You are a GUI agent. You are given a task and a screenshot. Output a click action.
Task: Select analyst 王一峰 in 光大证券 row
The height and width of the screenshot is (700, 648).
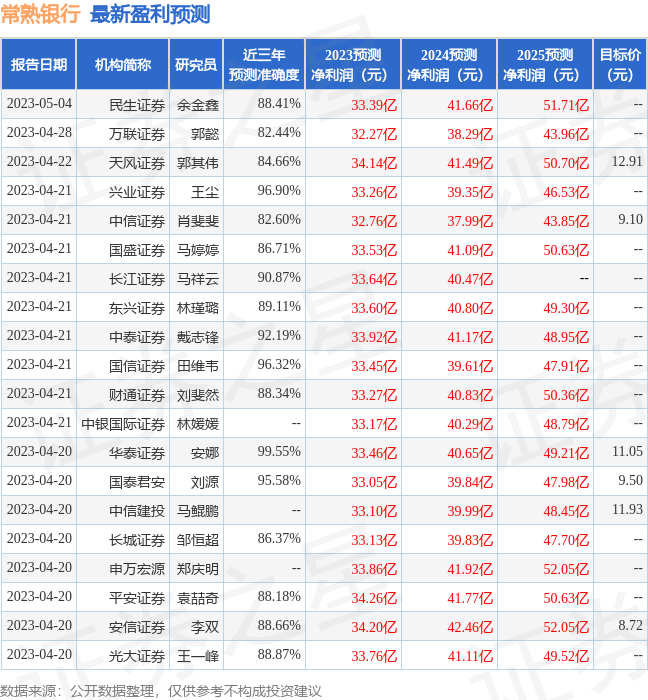point(198,656)
